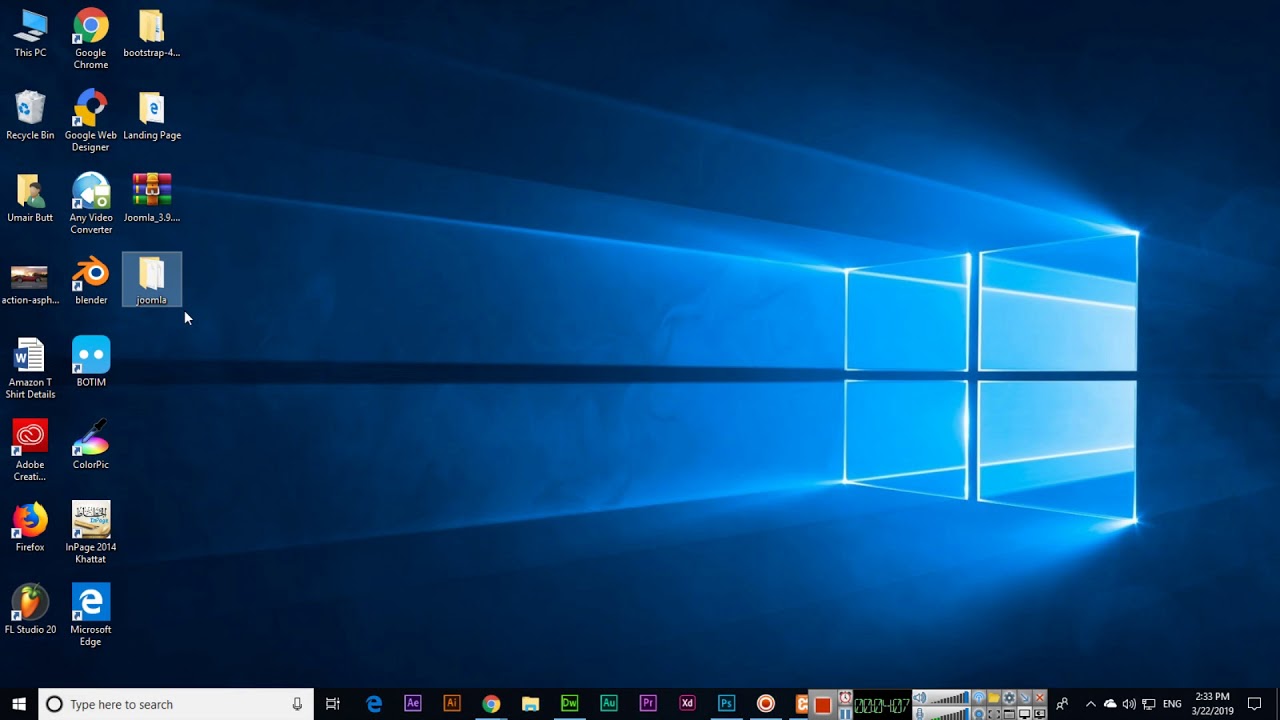Image resolution: width=1280 pixels, height=720 pixels.
Task: Select the bootstrap-4 folder on the desktop
Action: 151,33
